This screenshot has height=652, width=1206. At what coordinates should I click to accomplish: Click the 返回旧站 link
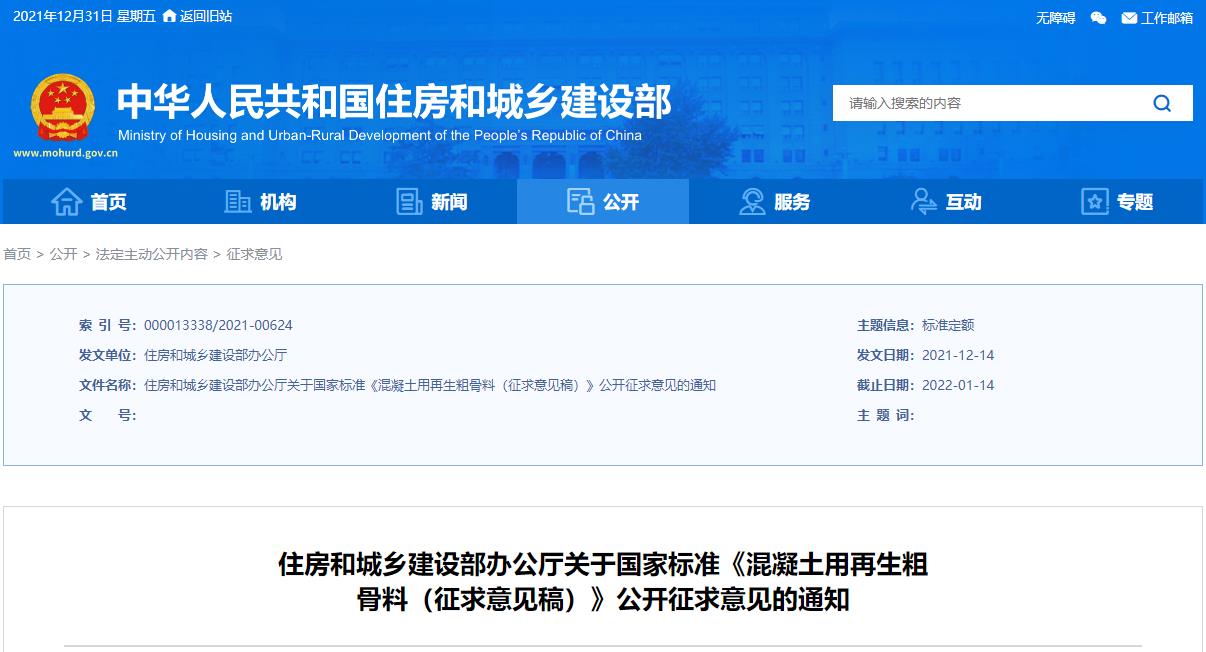point(206,16)
